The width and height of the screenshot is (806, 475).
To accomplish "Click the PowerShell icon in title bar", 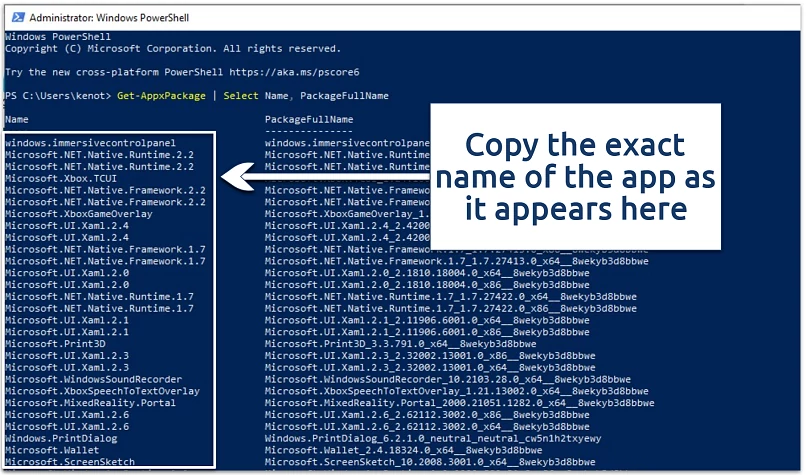I will [x=18, y=17].
